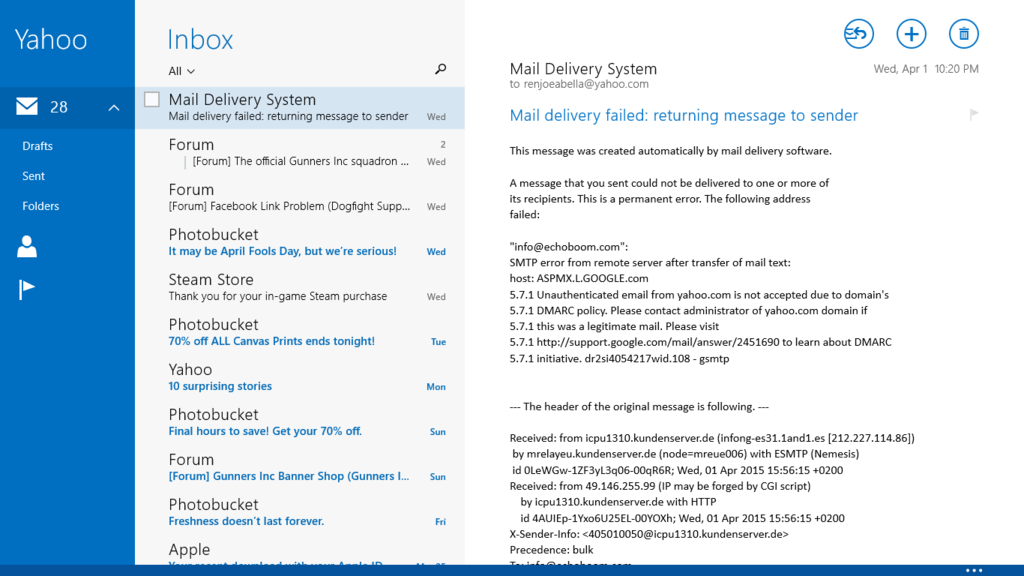Tick the checkbox beside Mail Delivery System
Viewport: 1024px width, 576px height.
(152, 99)
